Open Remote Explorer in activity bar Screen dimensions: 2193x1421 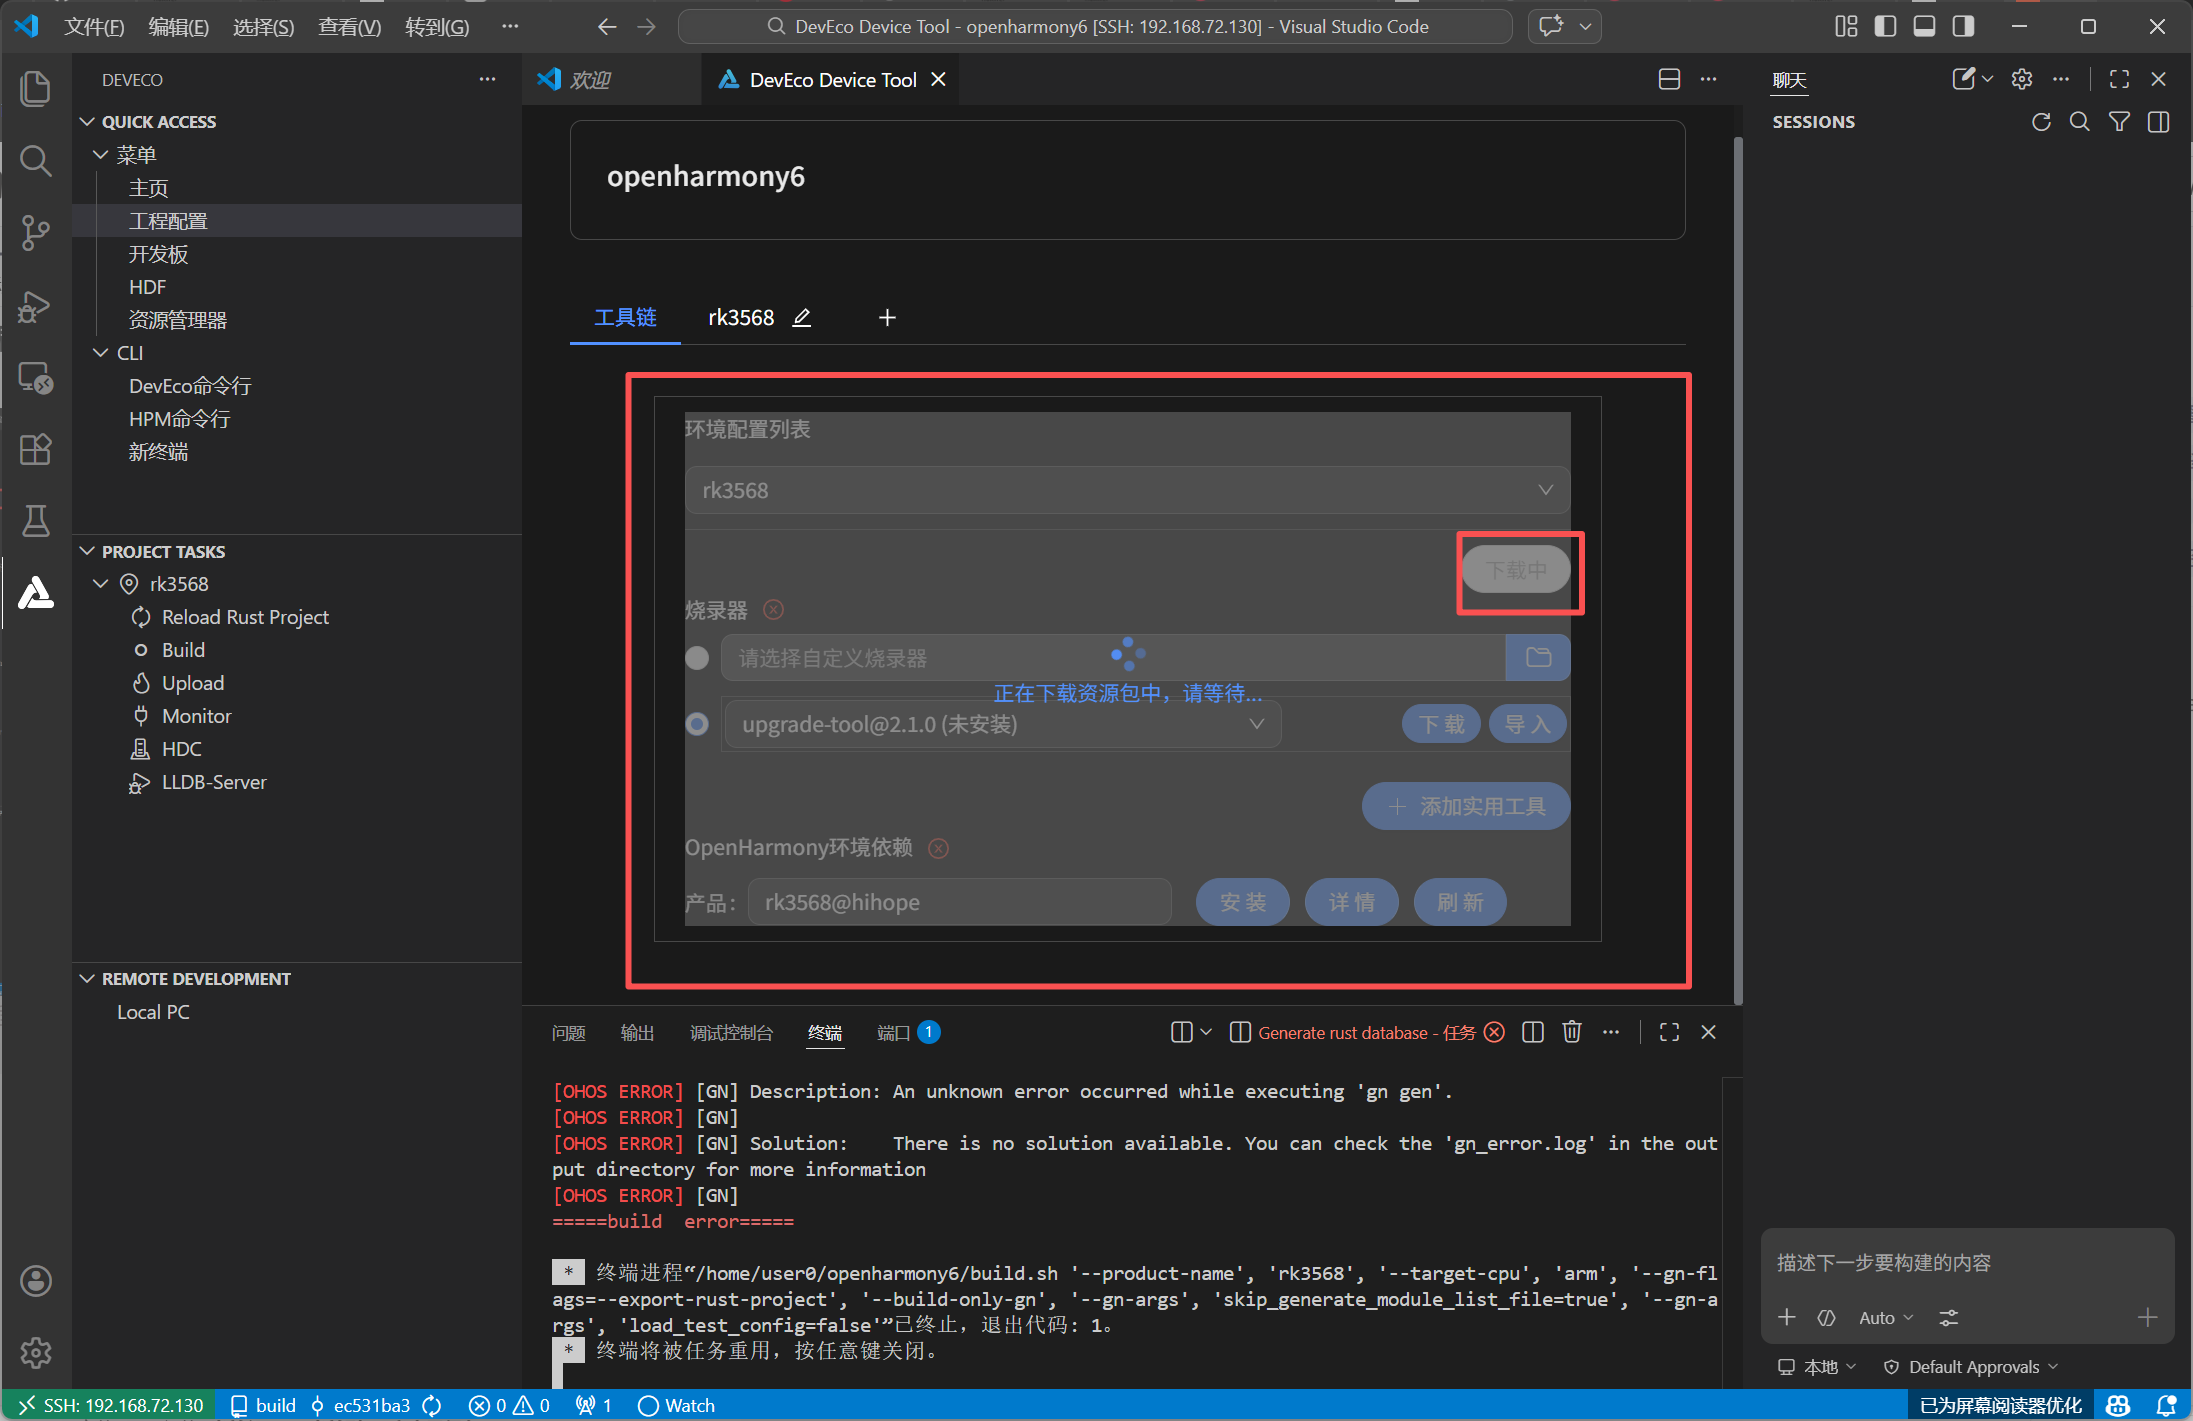click(36, 378)
